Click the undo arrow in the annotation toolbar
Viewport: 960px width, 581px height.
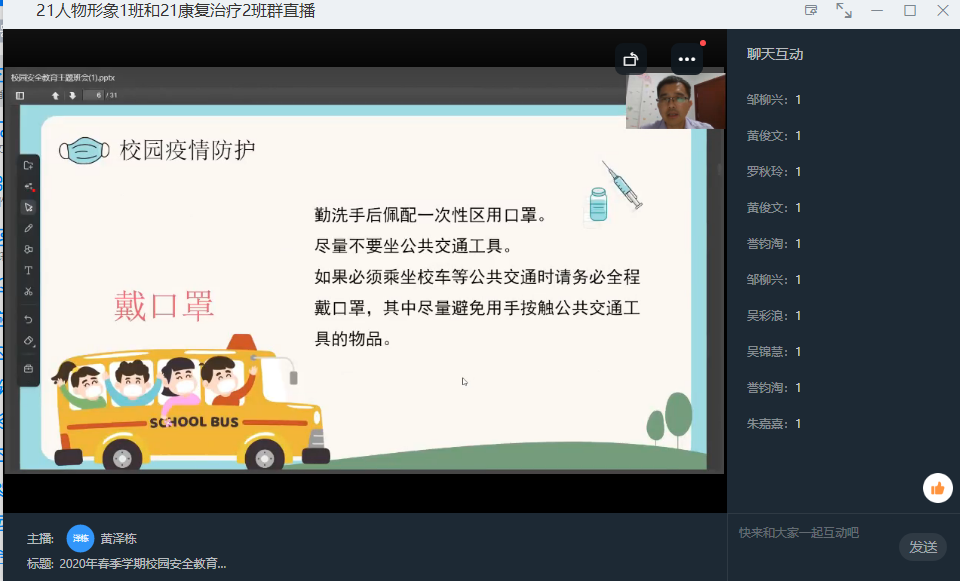click(x=28, y=319)
